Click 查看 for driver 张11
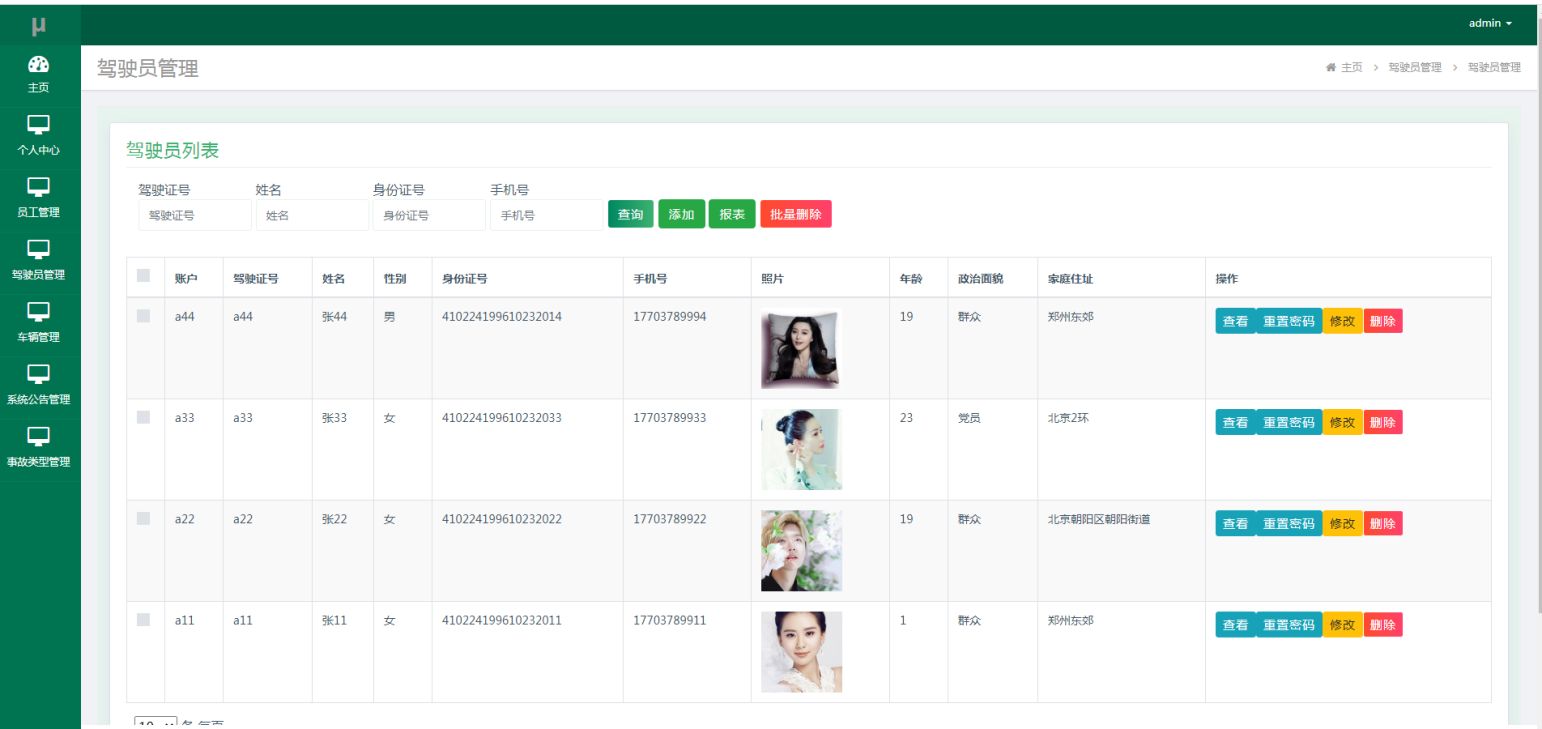1542x729 pixels. [x=1235, y=624]
